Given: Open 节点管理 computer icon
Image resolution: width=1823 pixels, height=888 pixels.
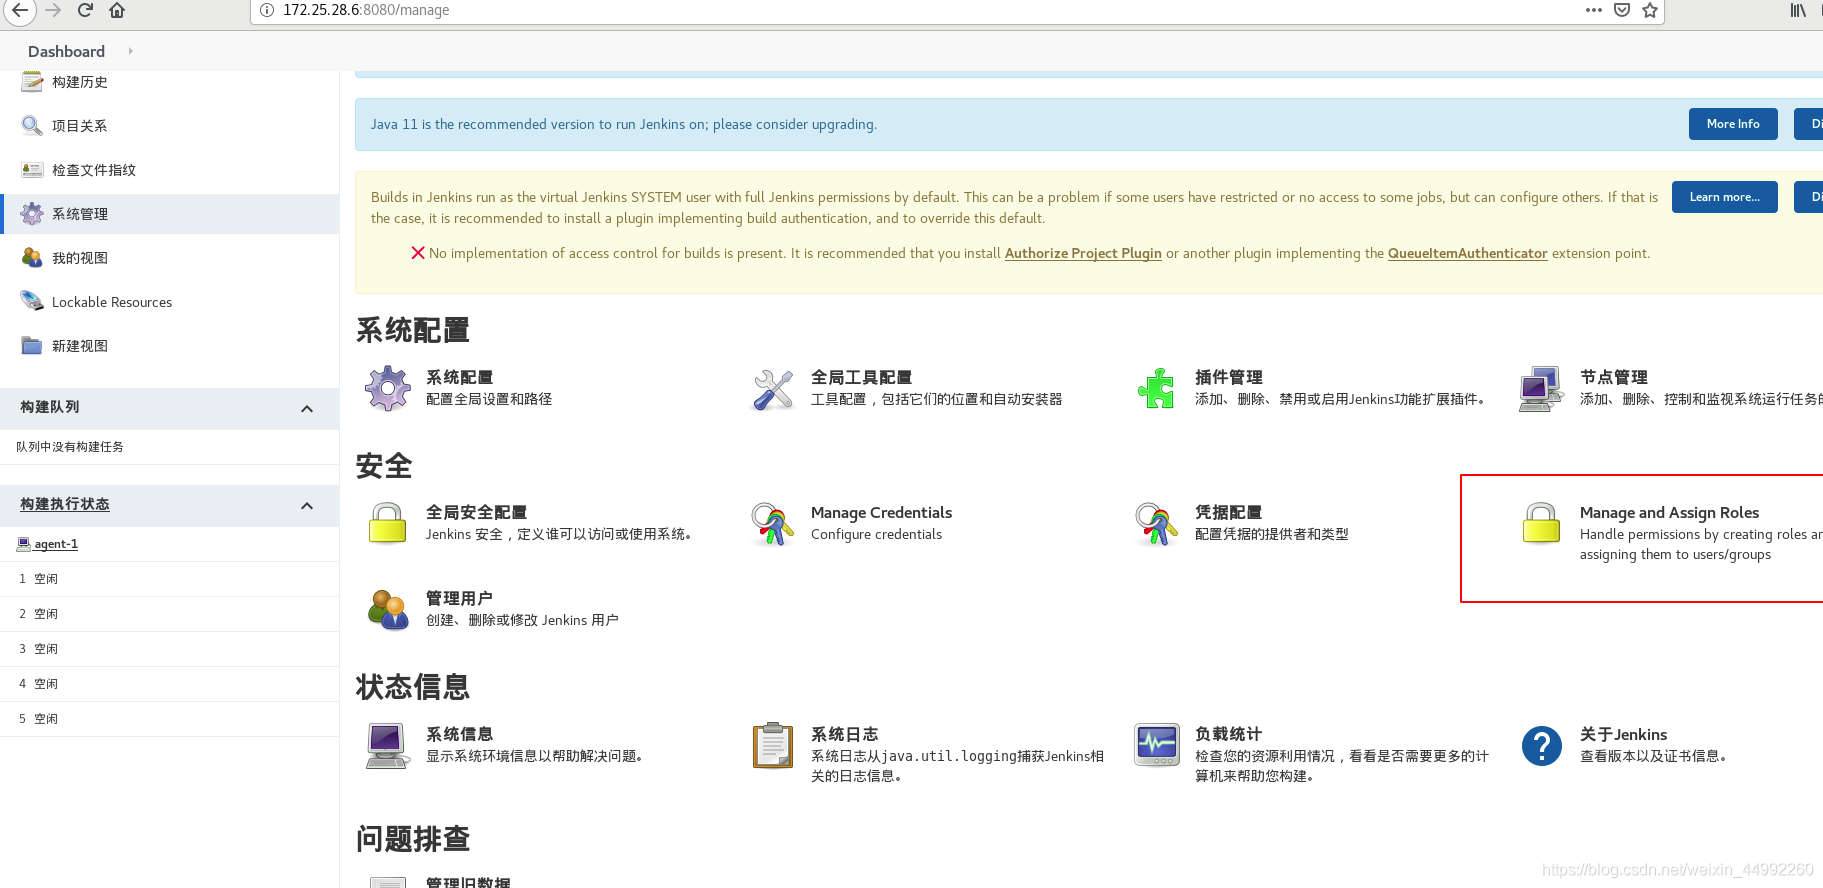Looking at the screenshot, I should point(1541,388).
